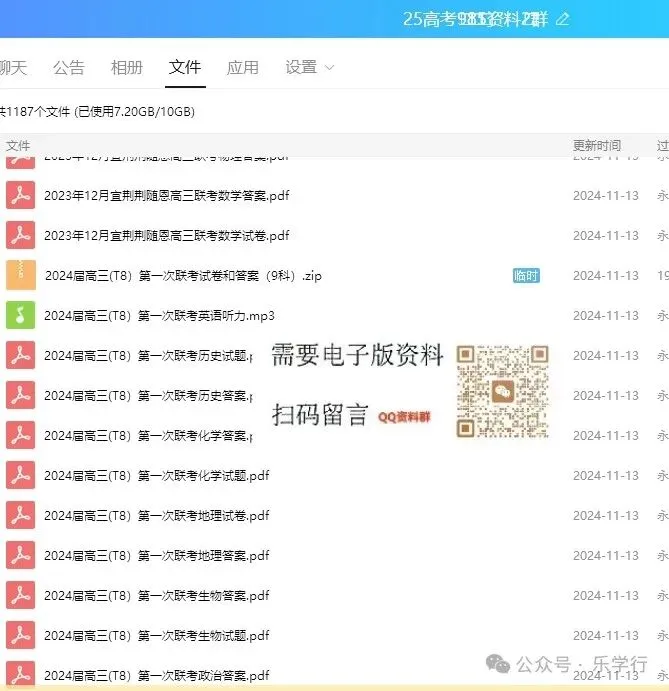Open file name 第一次联考英语听力.mp3

coord(159,316)
